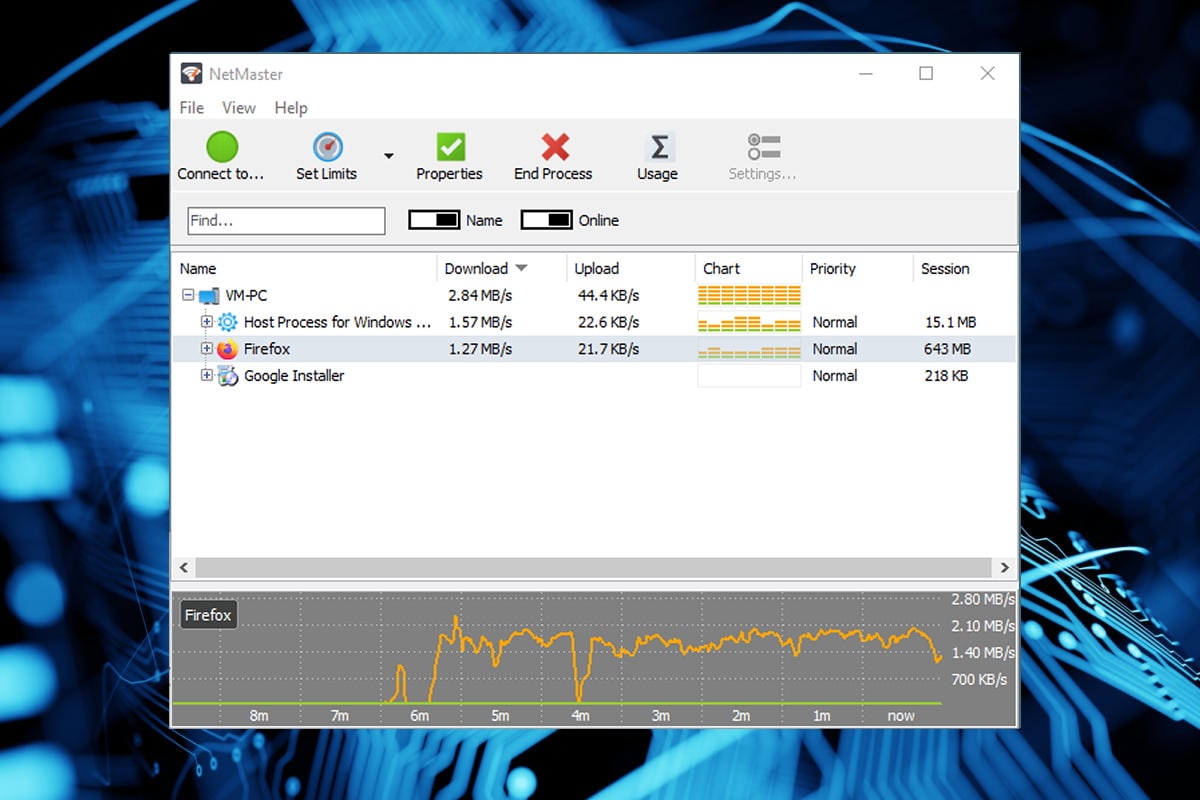Click the 22.6 KB/s upload value
The image size is (1200, 800).
click(608, 322)
